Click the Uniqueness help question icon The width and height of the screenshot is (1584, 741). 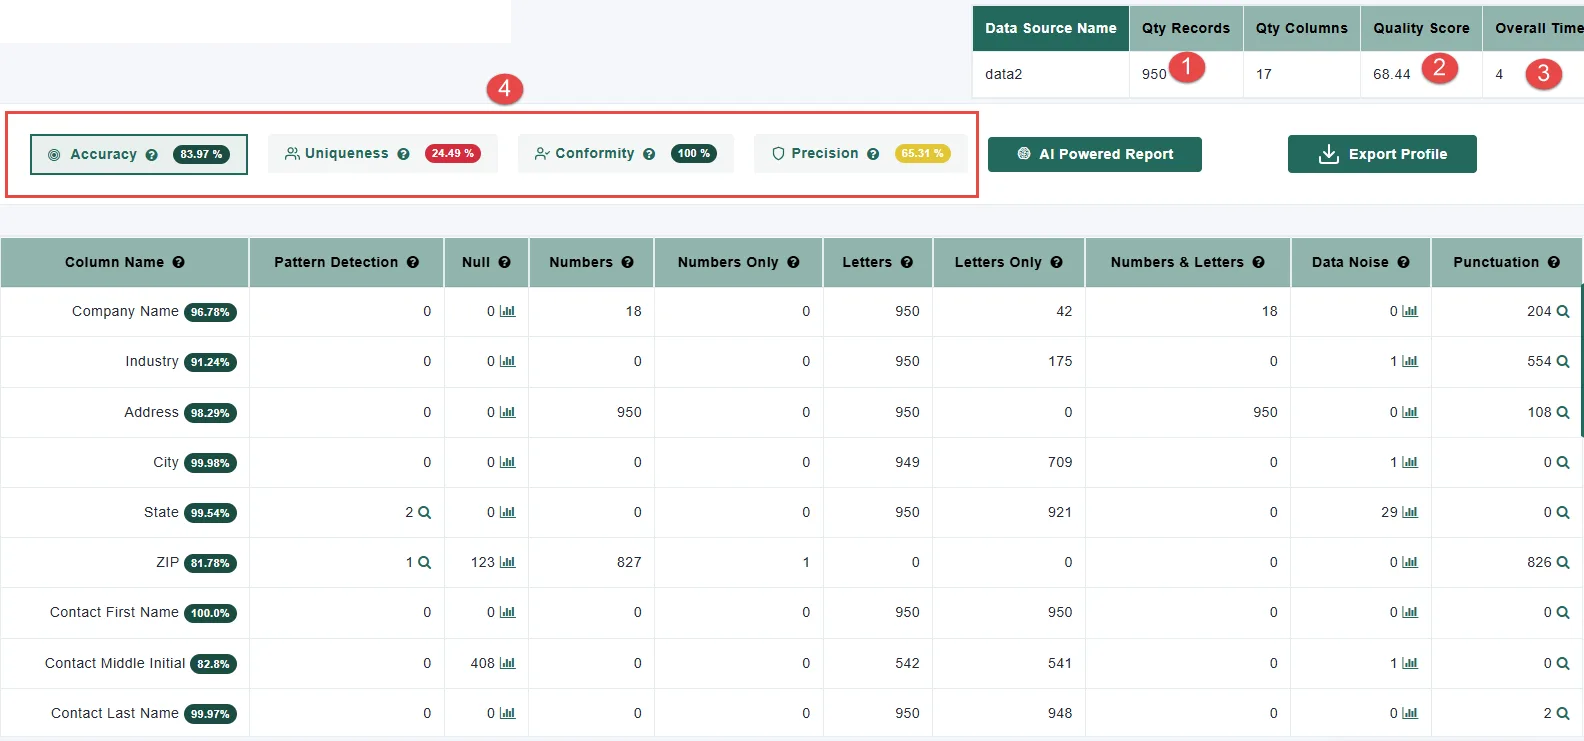(404, 154)
